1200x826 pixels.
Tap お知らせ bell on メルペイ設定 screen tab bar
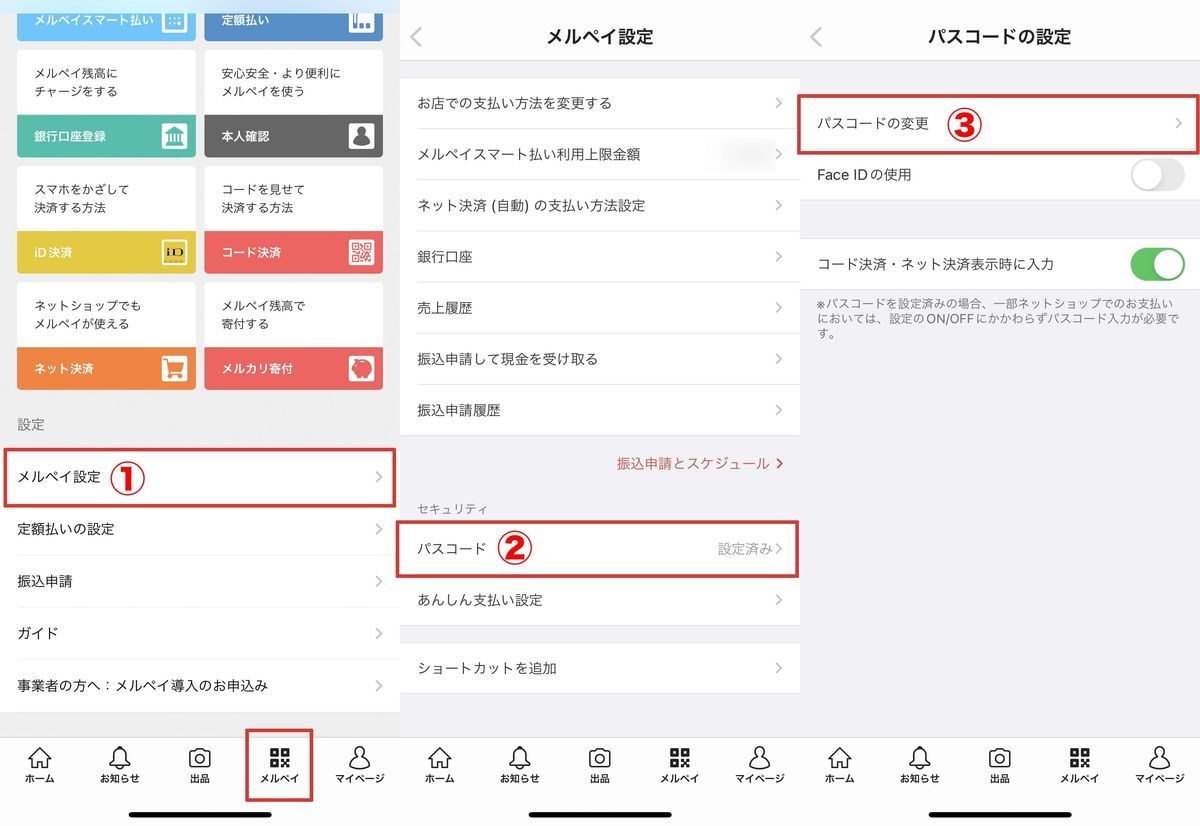pos(520,758)
